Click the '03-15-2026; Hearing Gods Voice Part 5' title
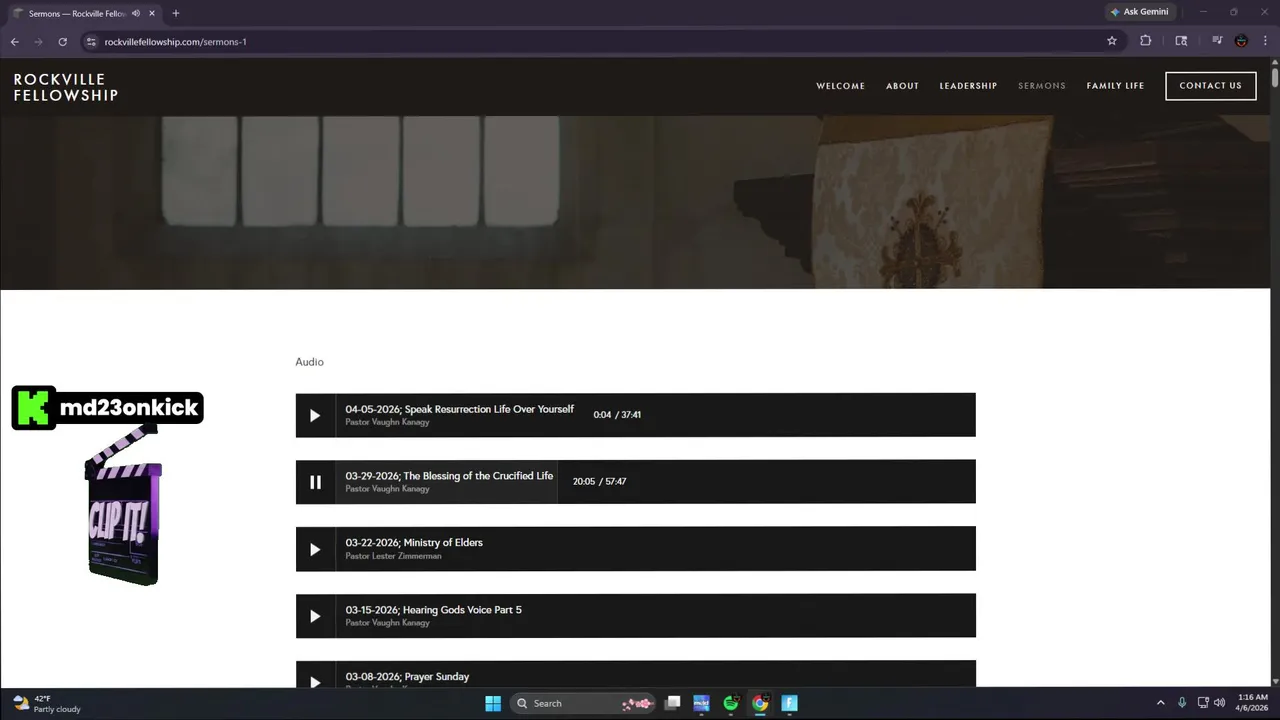Screen dimensions: 1280x720 coord(433,610)
